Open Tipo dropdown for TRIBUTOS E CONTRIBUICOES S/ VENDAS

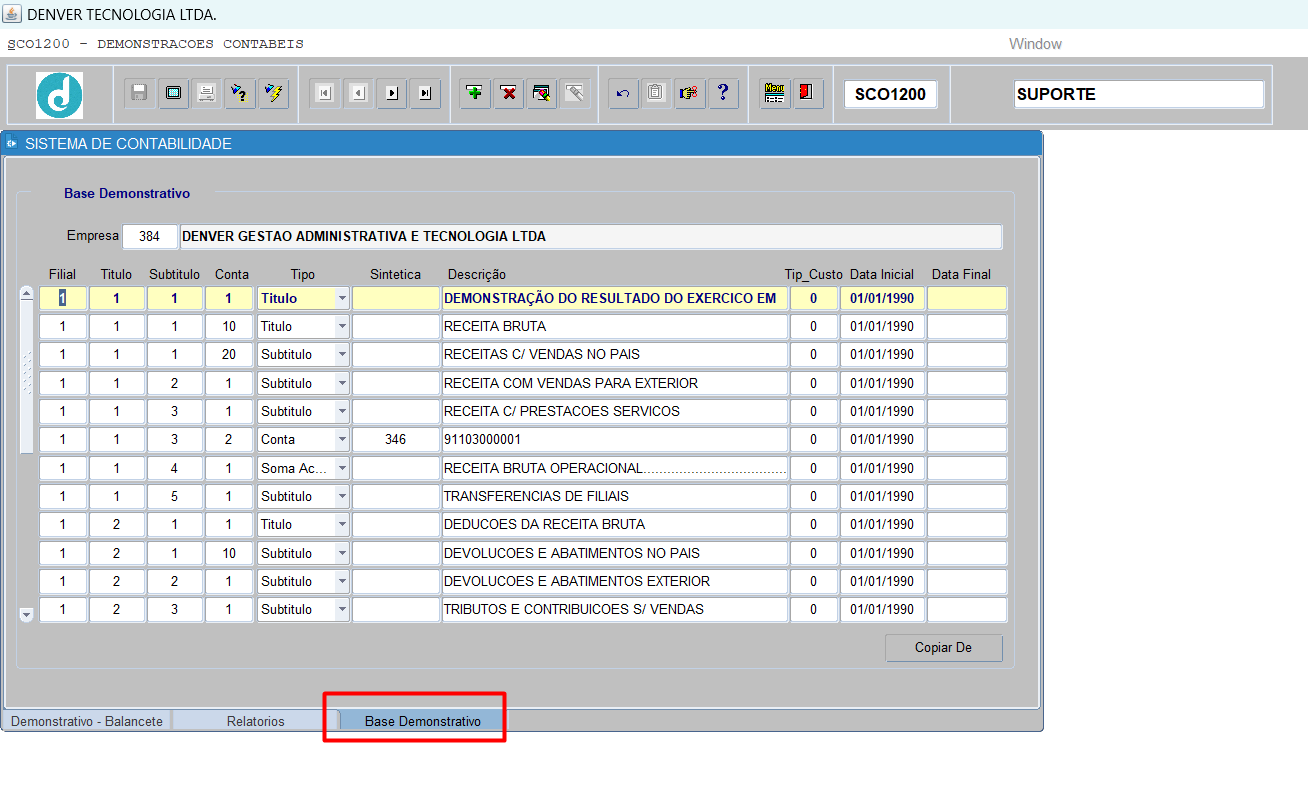(342, 609)
